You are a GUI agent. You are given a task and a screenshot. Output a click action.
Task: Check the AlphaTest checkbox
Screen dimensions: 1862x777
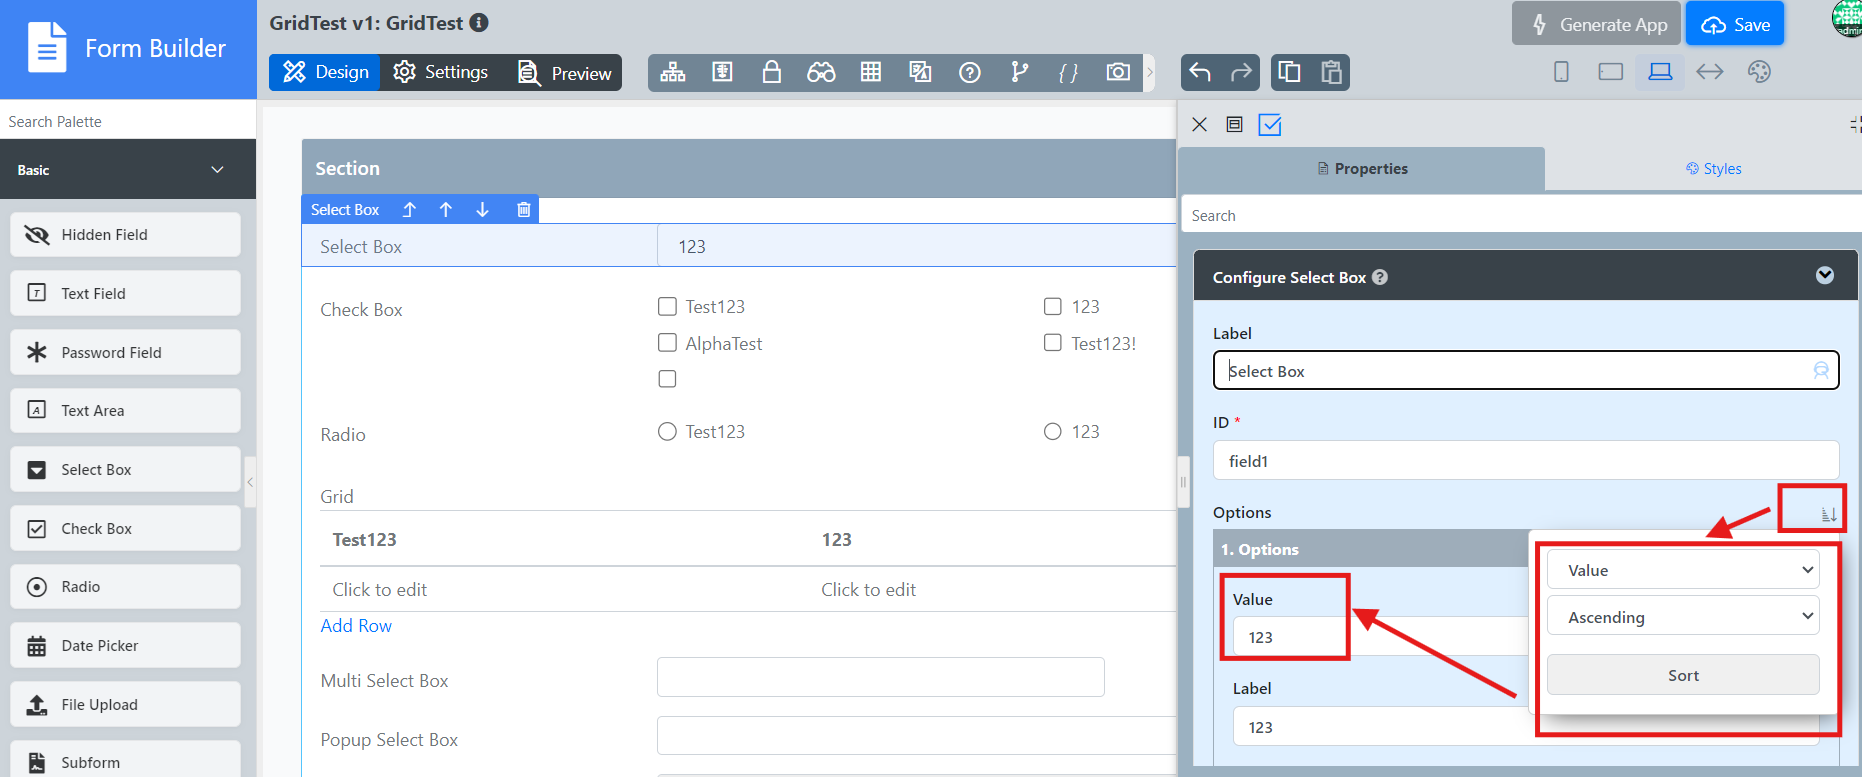click(667, 343)
